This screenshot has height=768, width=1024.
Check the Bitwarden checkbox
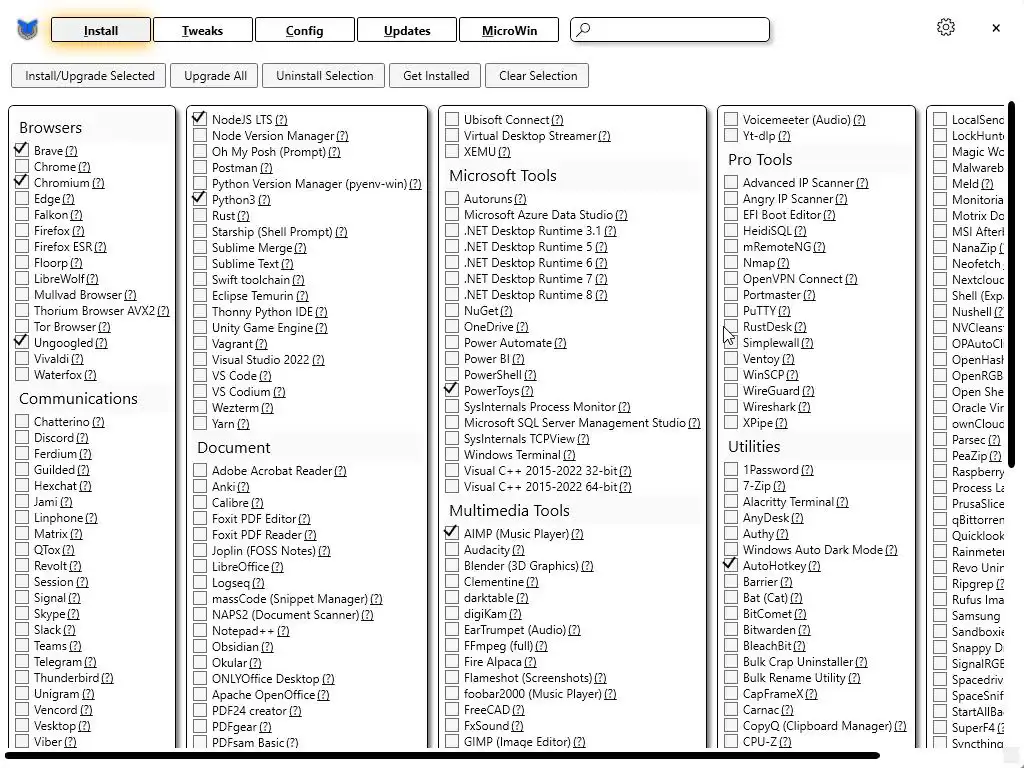pyautogui.click(x=731, y=630)
